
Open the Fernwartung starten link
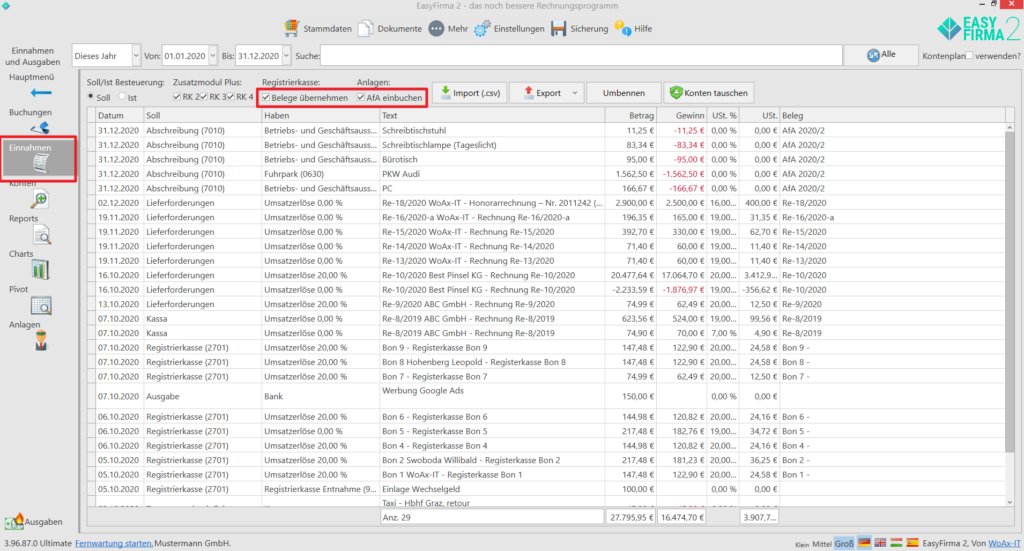tap(114, 543)
